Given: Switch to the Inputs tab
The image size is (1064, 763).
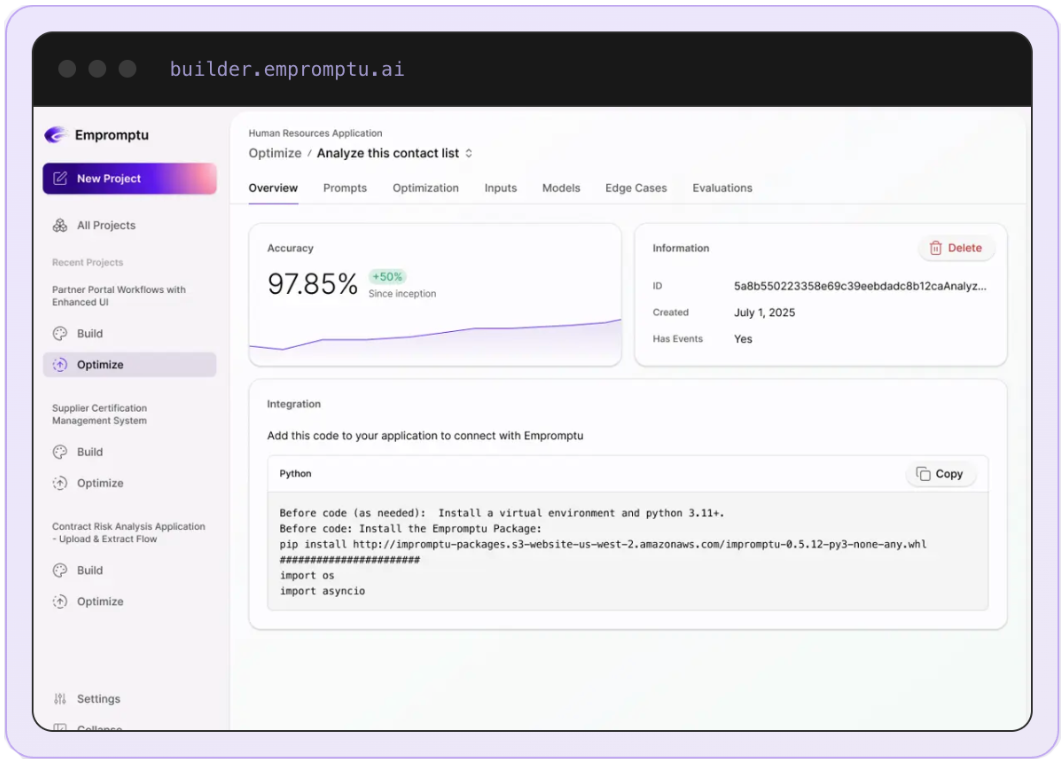Looking at the screenshot, I should coord(501,188).
